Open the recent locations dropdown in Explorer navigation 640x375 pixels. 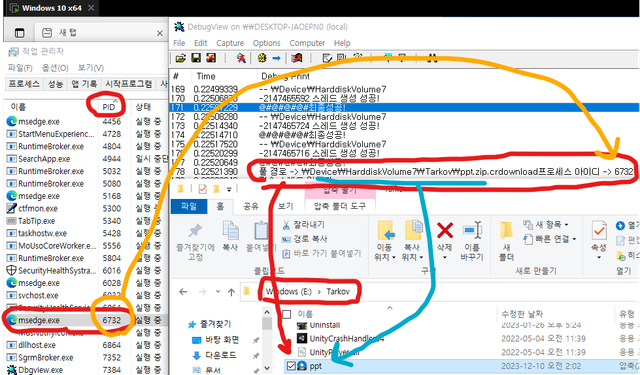(218, 292)
